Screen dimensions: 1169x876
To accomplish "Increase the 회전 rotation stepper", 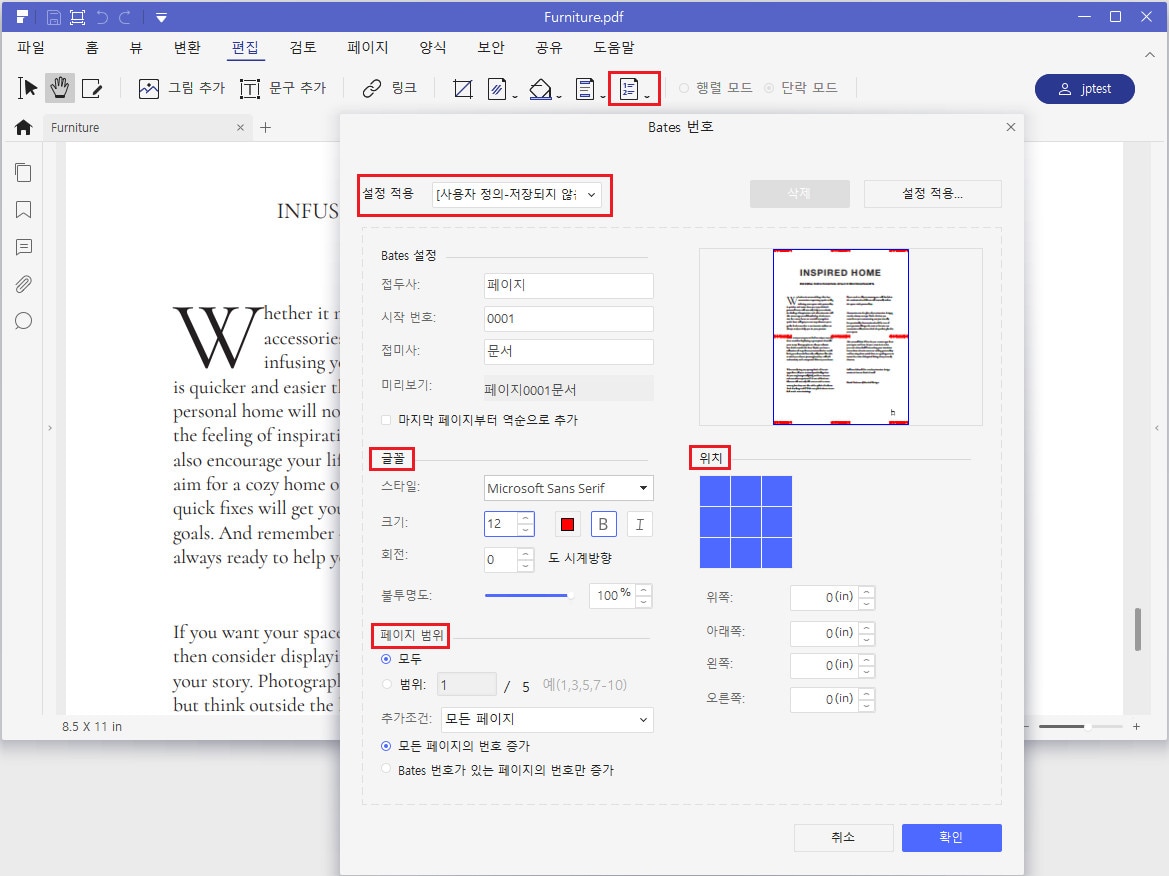I will [526, 554].
